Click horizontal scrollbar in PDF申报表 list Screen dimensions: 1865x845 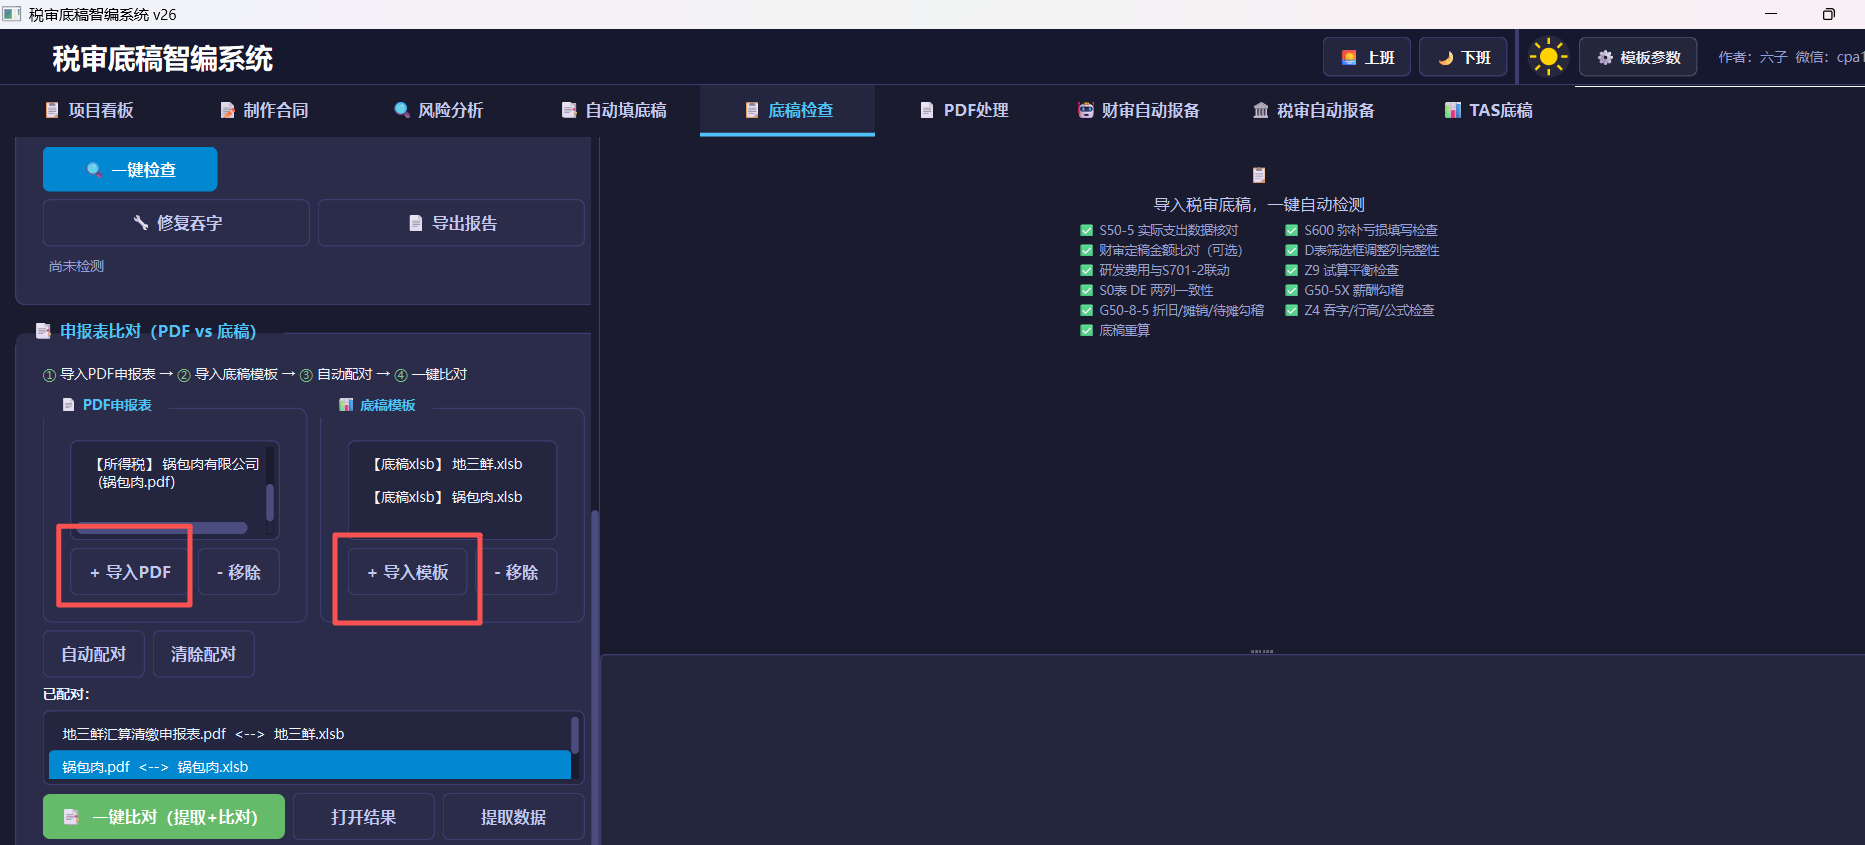coord(162,528)
